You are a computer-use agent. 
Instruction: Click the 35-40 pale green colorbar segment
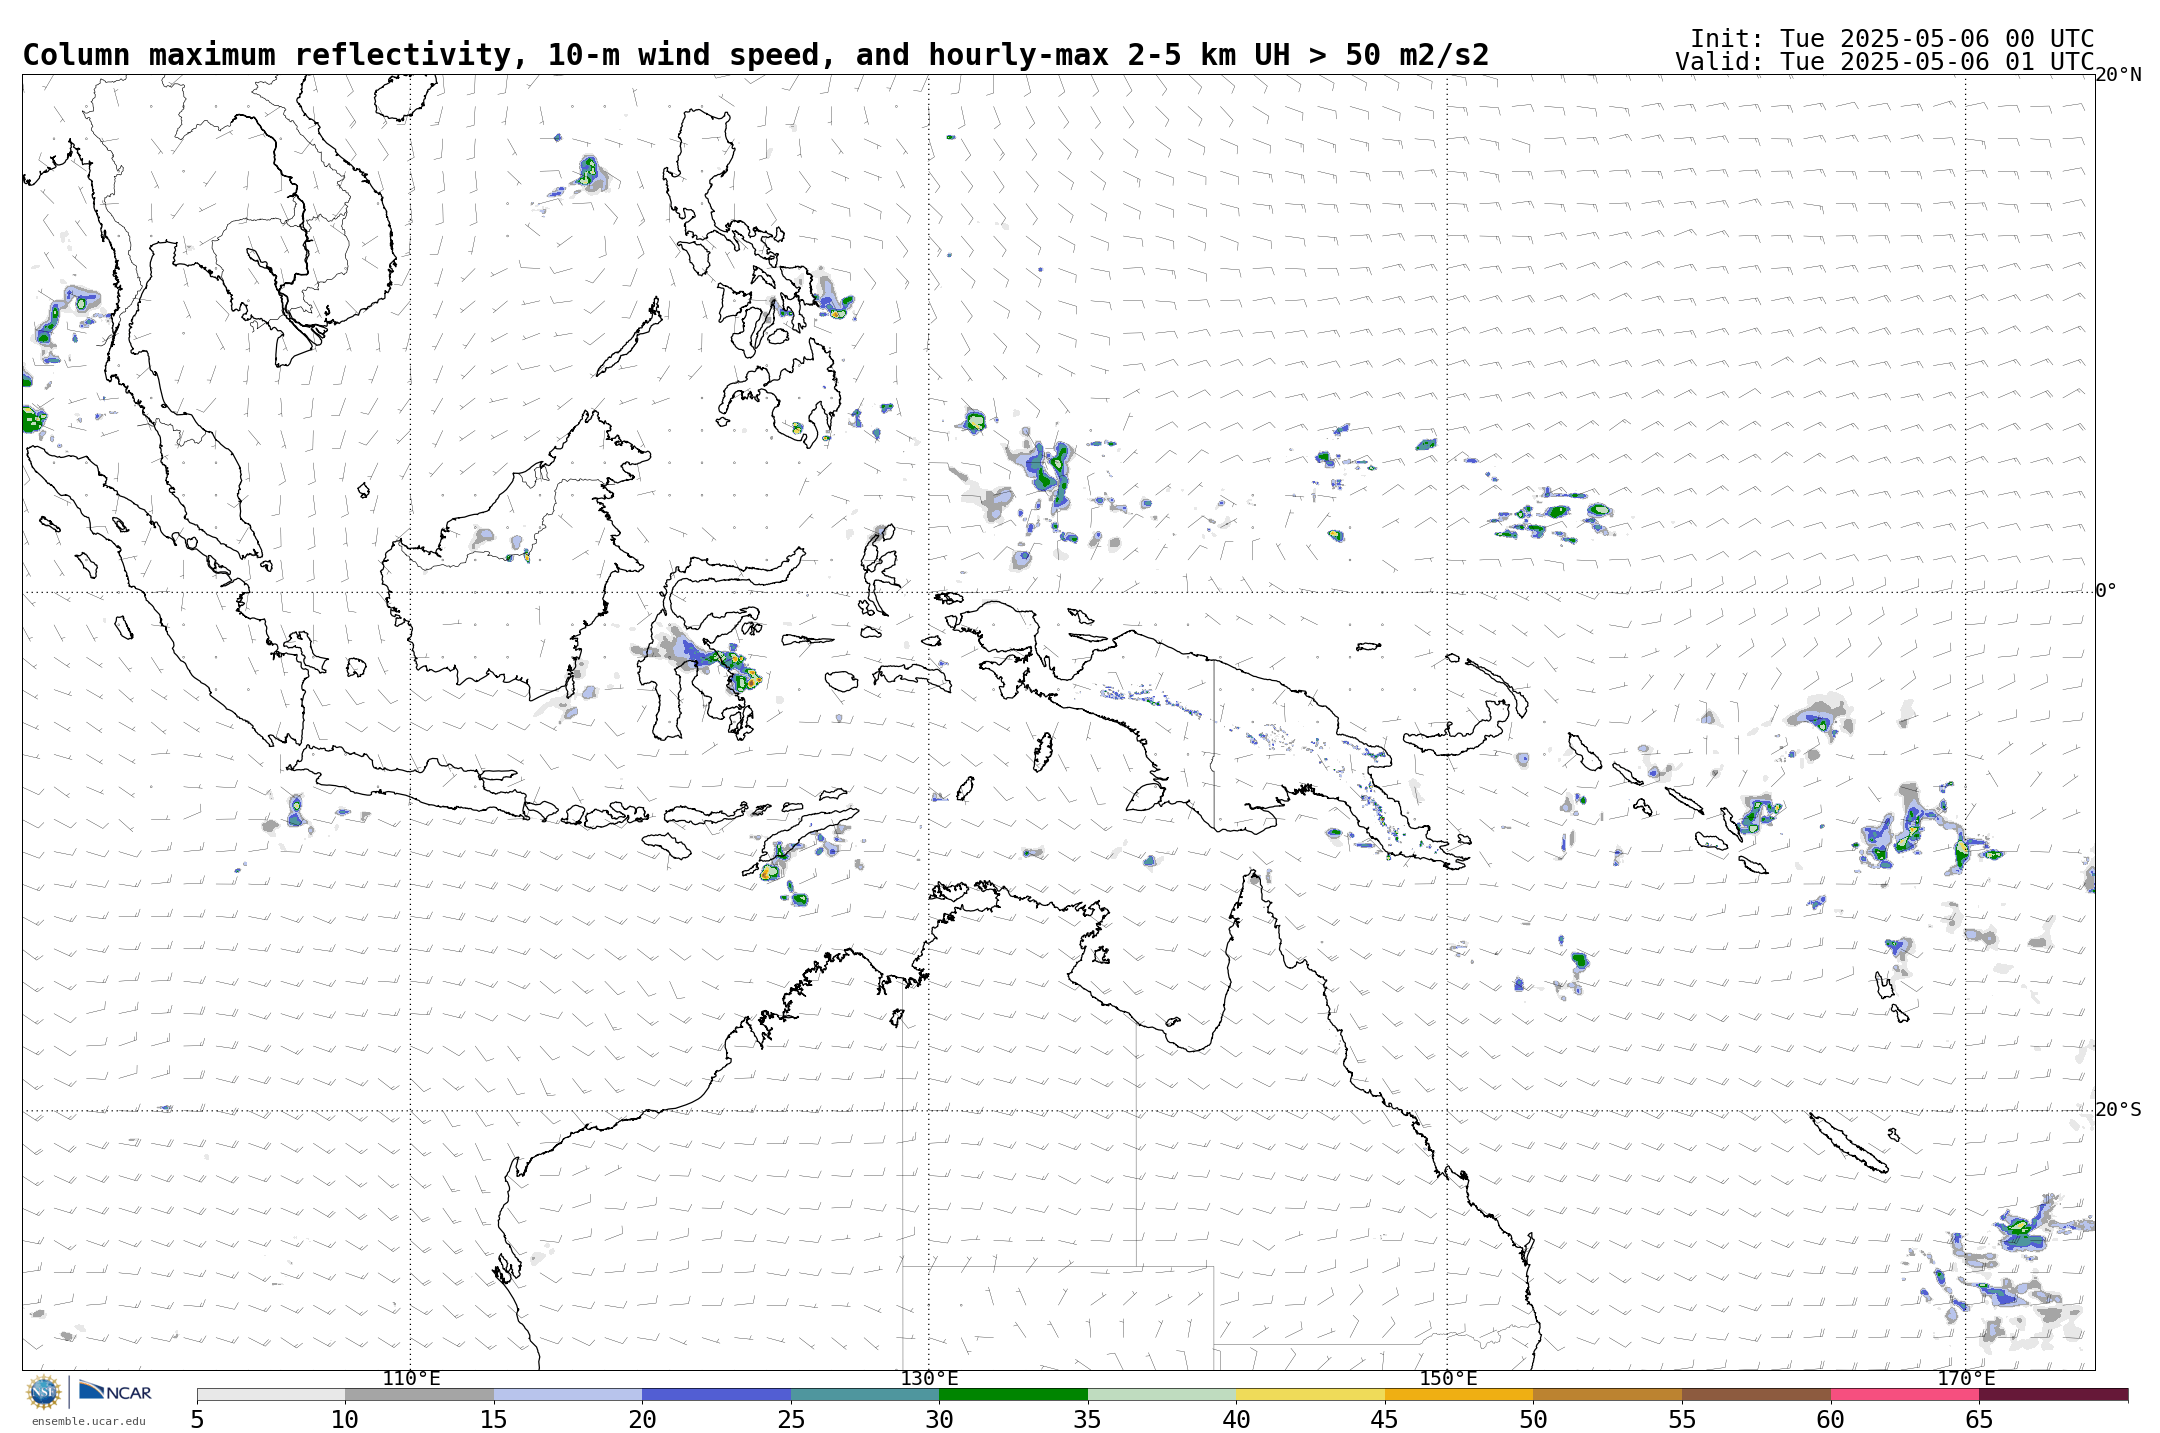[x=1162, y=1394]
